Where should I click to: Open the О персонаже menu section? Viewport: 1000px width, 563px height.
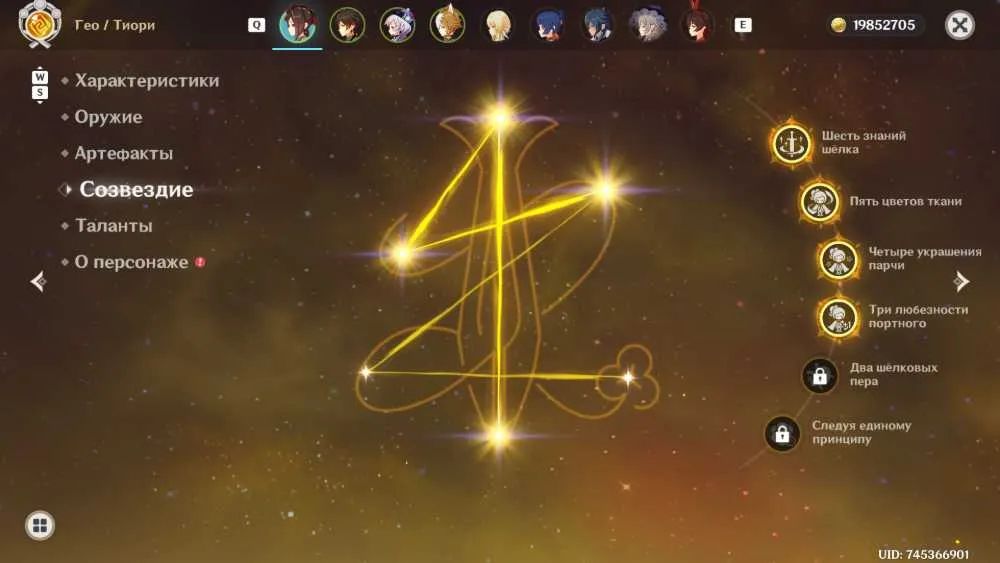[131, 262]
